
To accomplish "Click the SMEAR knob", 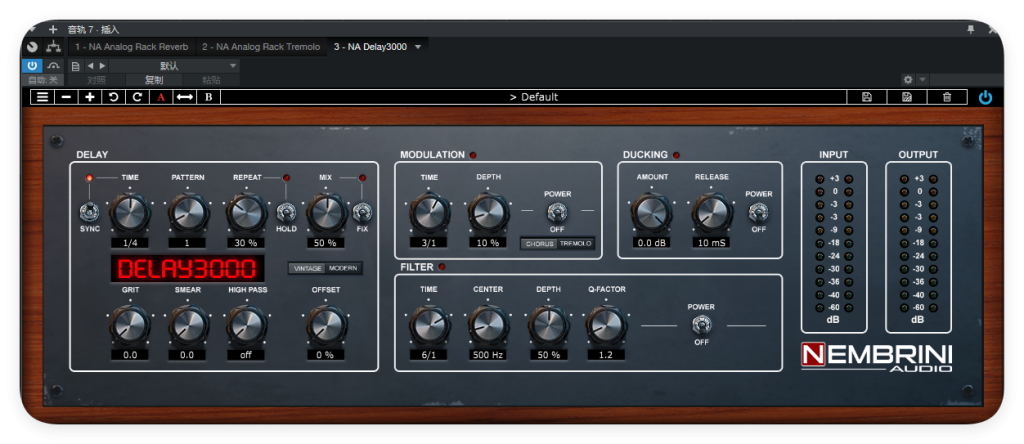I will (188, 325).
